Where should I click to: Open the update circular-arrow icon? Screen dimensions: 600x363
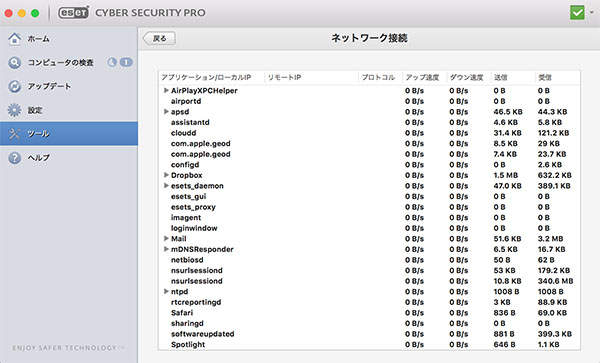[x=15, y=86]
